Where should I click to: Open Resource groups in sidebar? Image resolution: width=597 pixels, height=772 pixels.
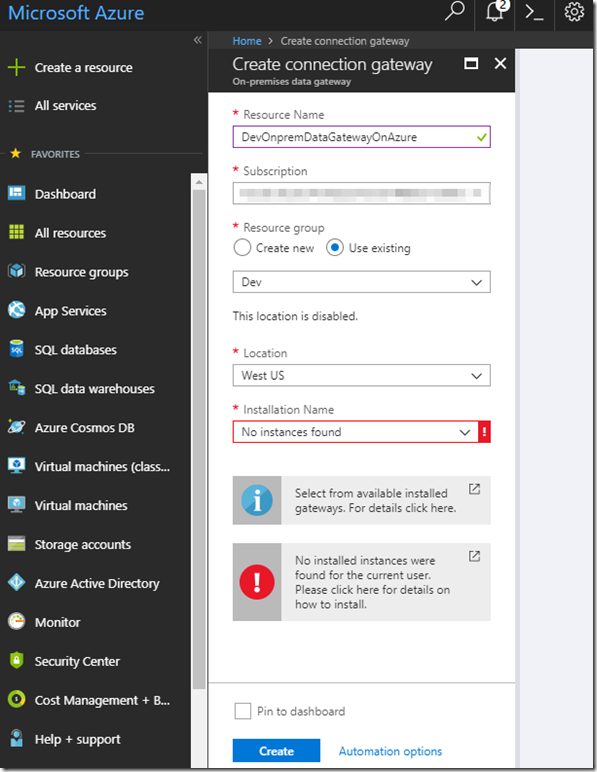[x=81, y=272]
